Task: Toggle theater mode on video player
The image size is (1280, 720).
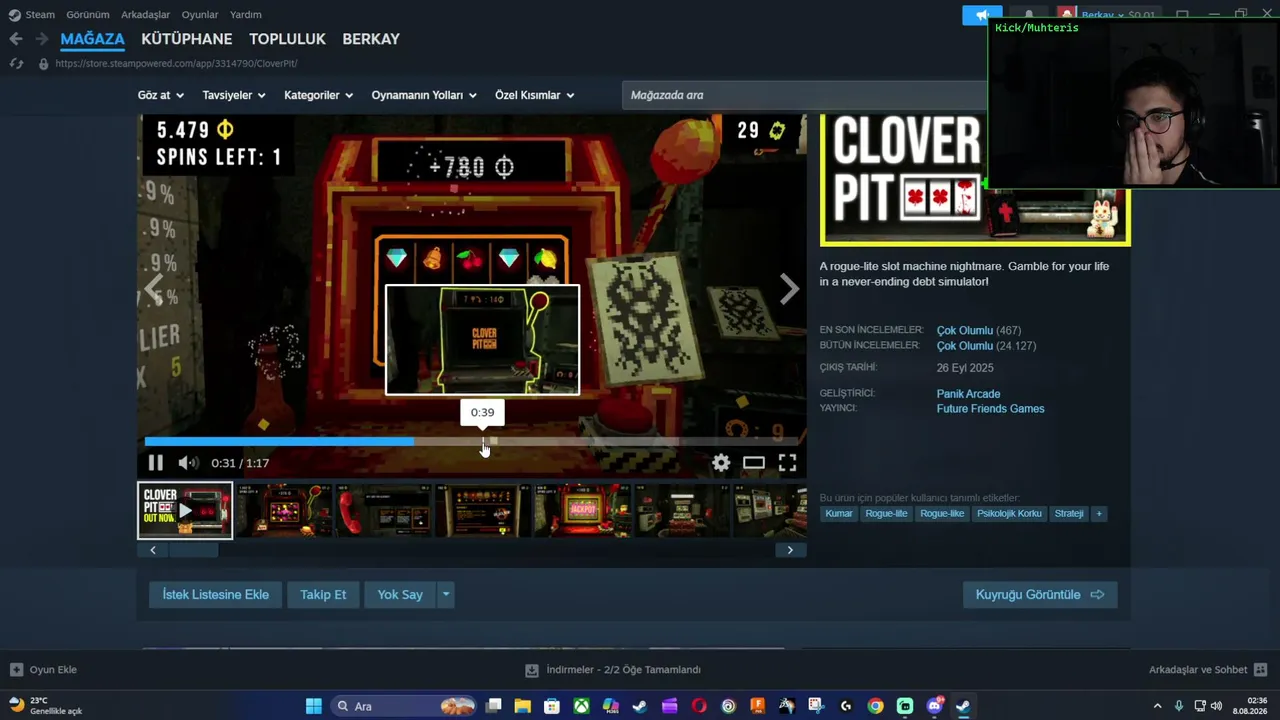Action: 754,463
